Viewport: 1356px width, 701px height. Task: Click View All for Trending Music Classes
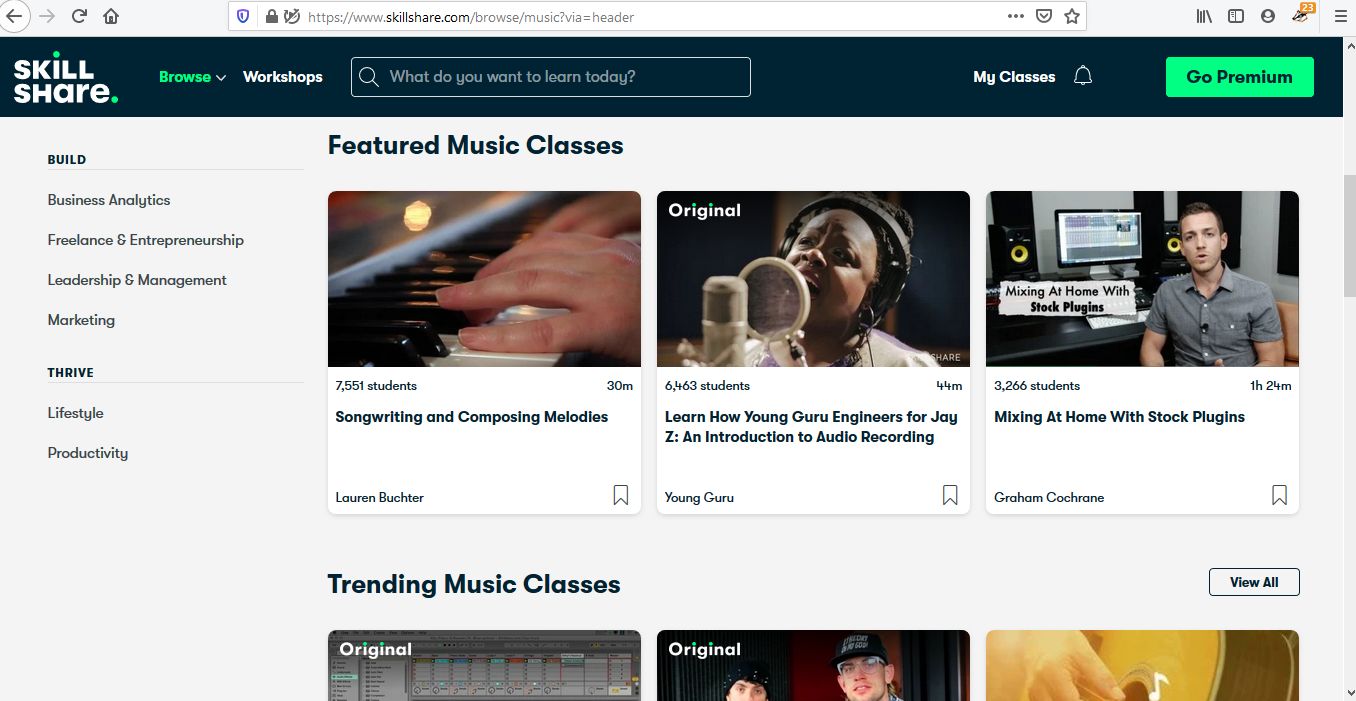click(1254, 582)
